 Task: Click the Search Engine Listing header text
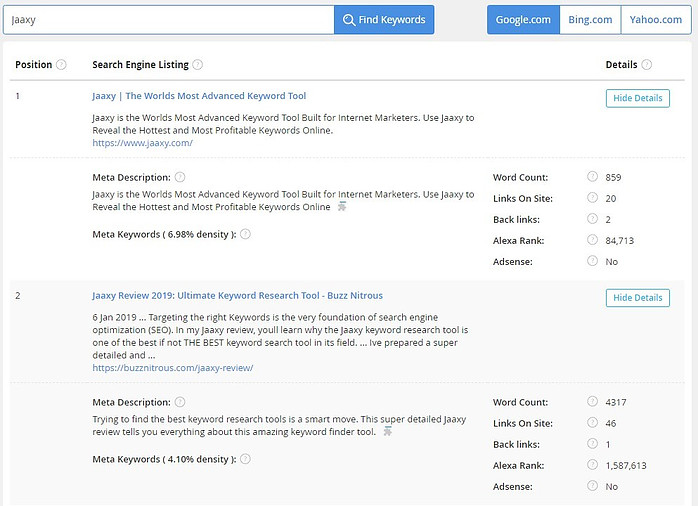pos(140,65)
